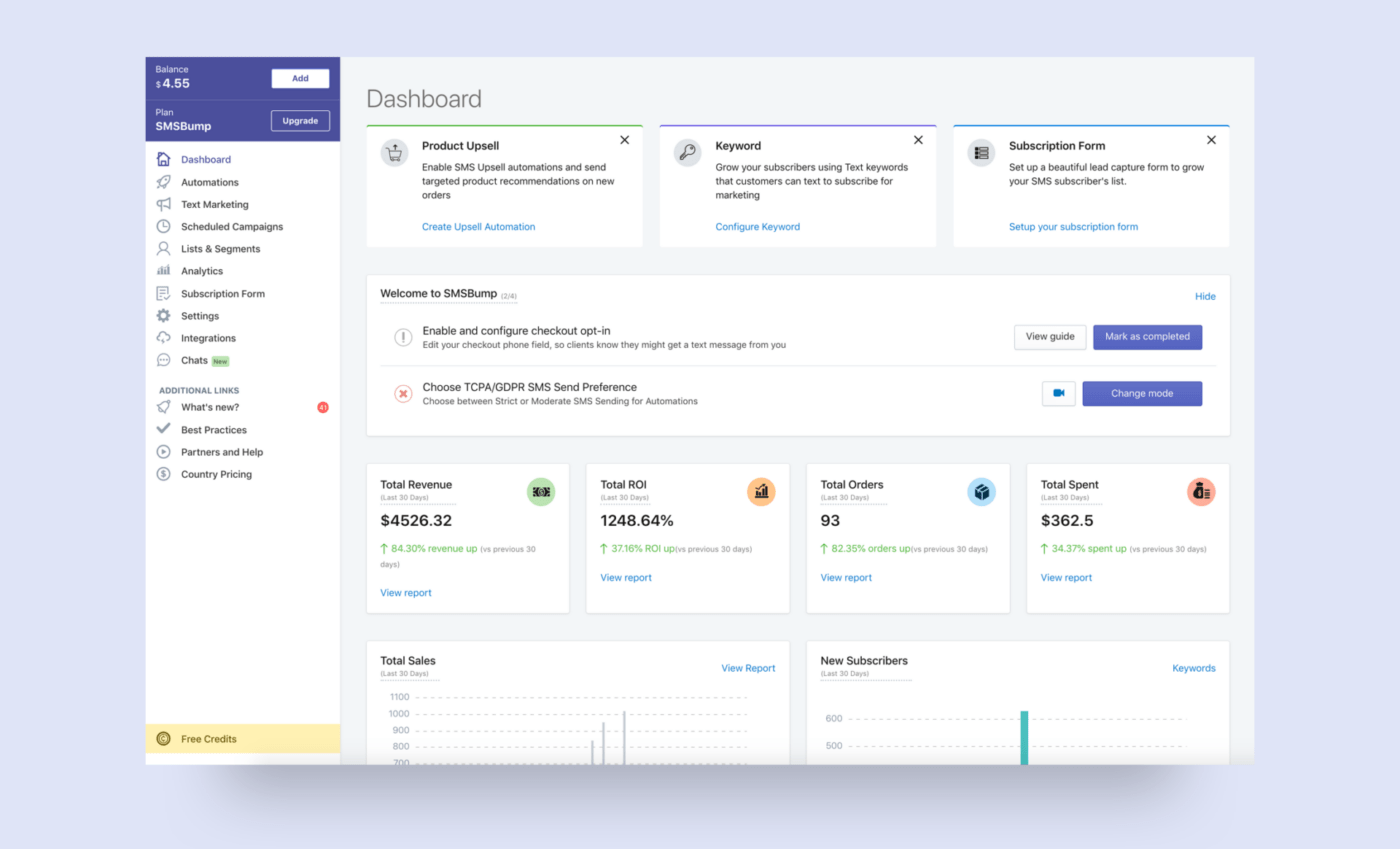Click the Welcome to SMSBump heading
The image size is (1400, 849).
[439, 294]
